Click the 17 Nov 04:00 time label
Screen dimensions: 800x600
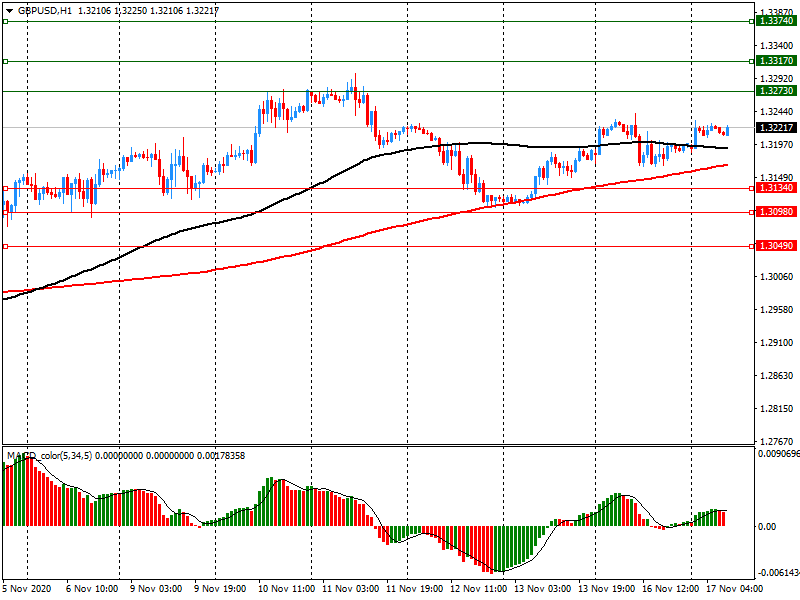(737, 590)
